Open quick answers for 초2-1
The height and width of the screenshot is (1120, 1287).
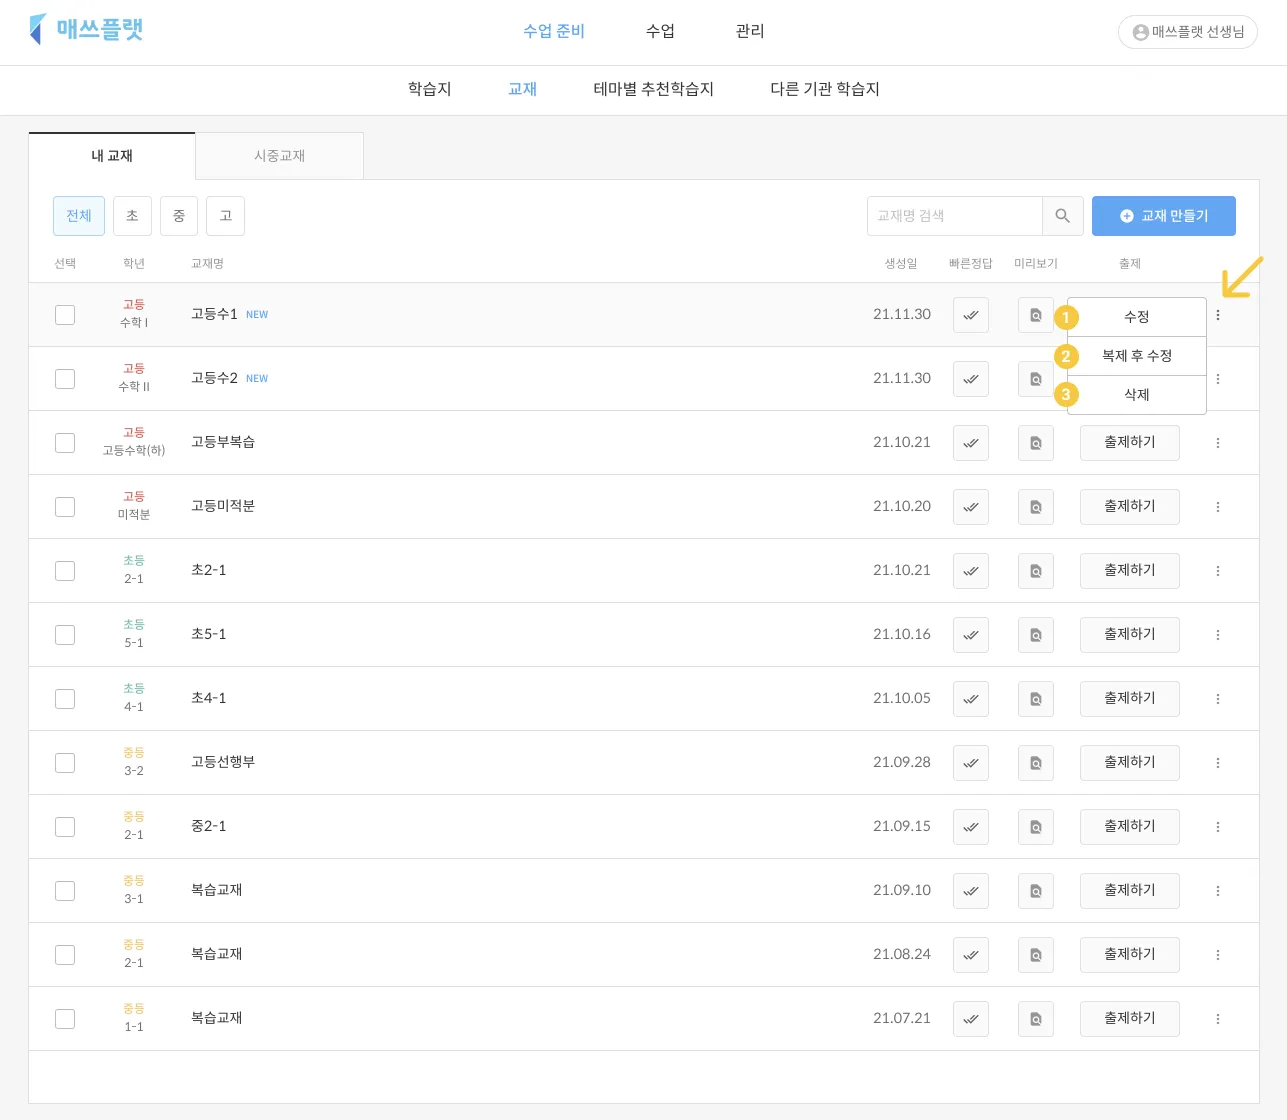tap(971, 571)
